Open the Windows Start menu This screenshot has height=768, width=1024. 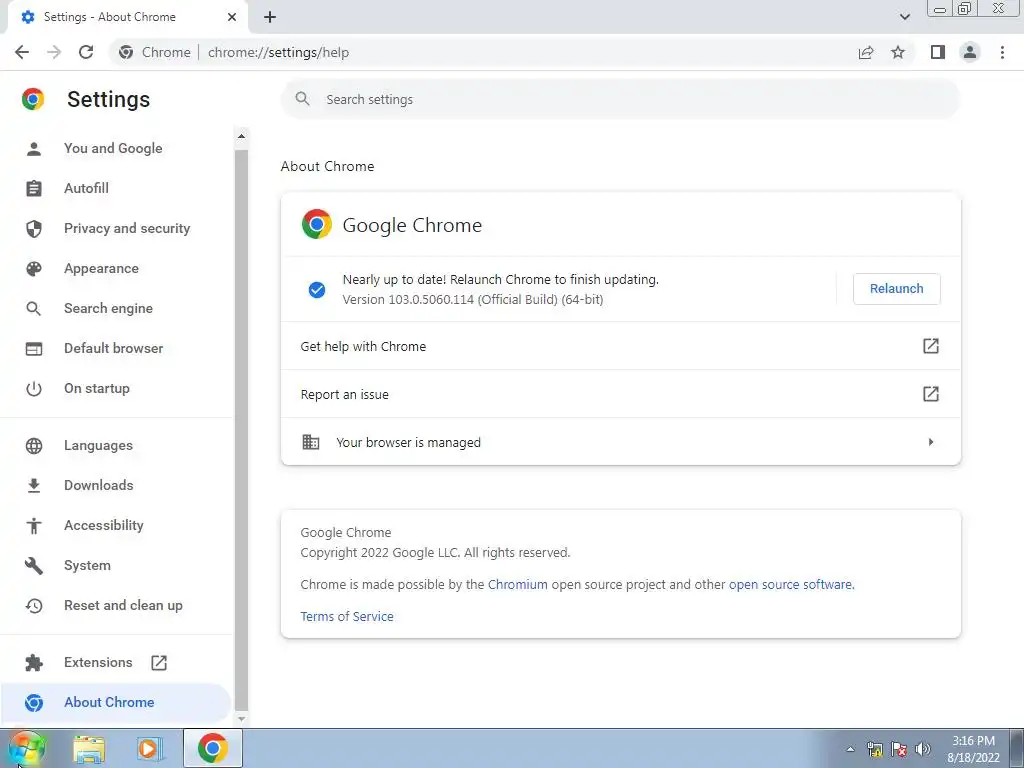point(27,748)
